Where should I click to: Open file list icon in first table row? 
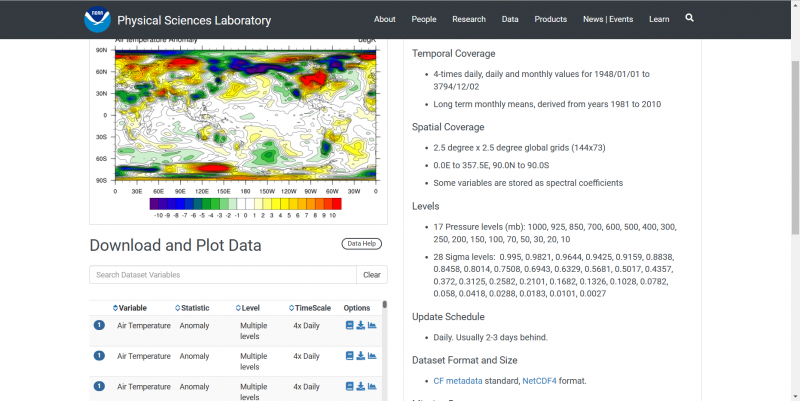349,325
